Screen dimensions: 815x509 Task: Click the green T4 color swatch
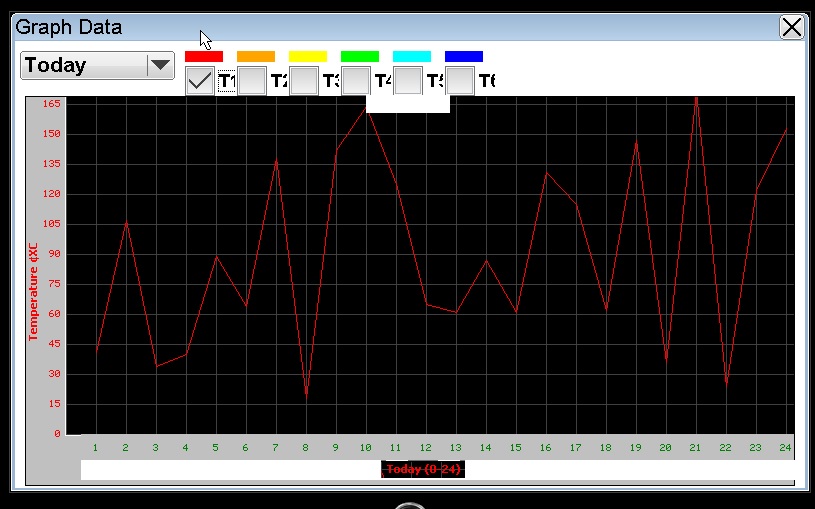[x=360, y=56]
